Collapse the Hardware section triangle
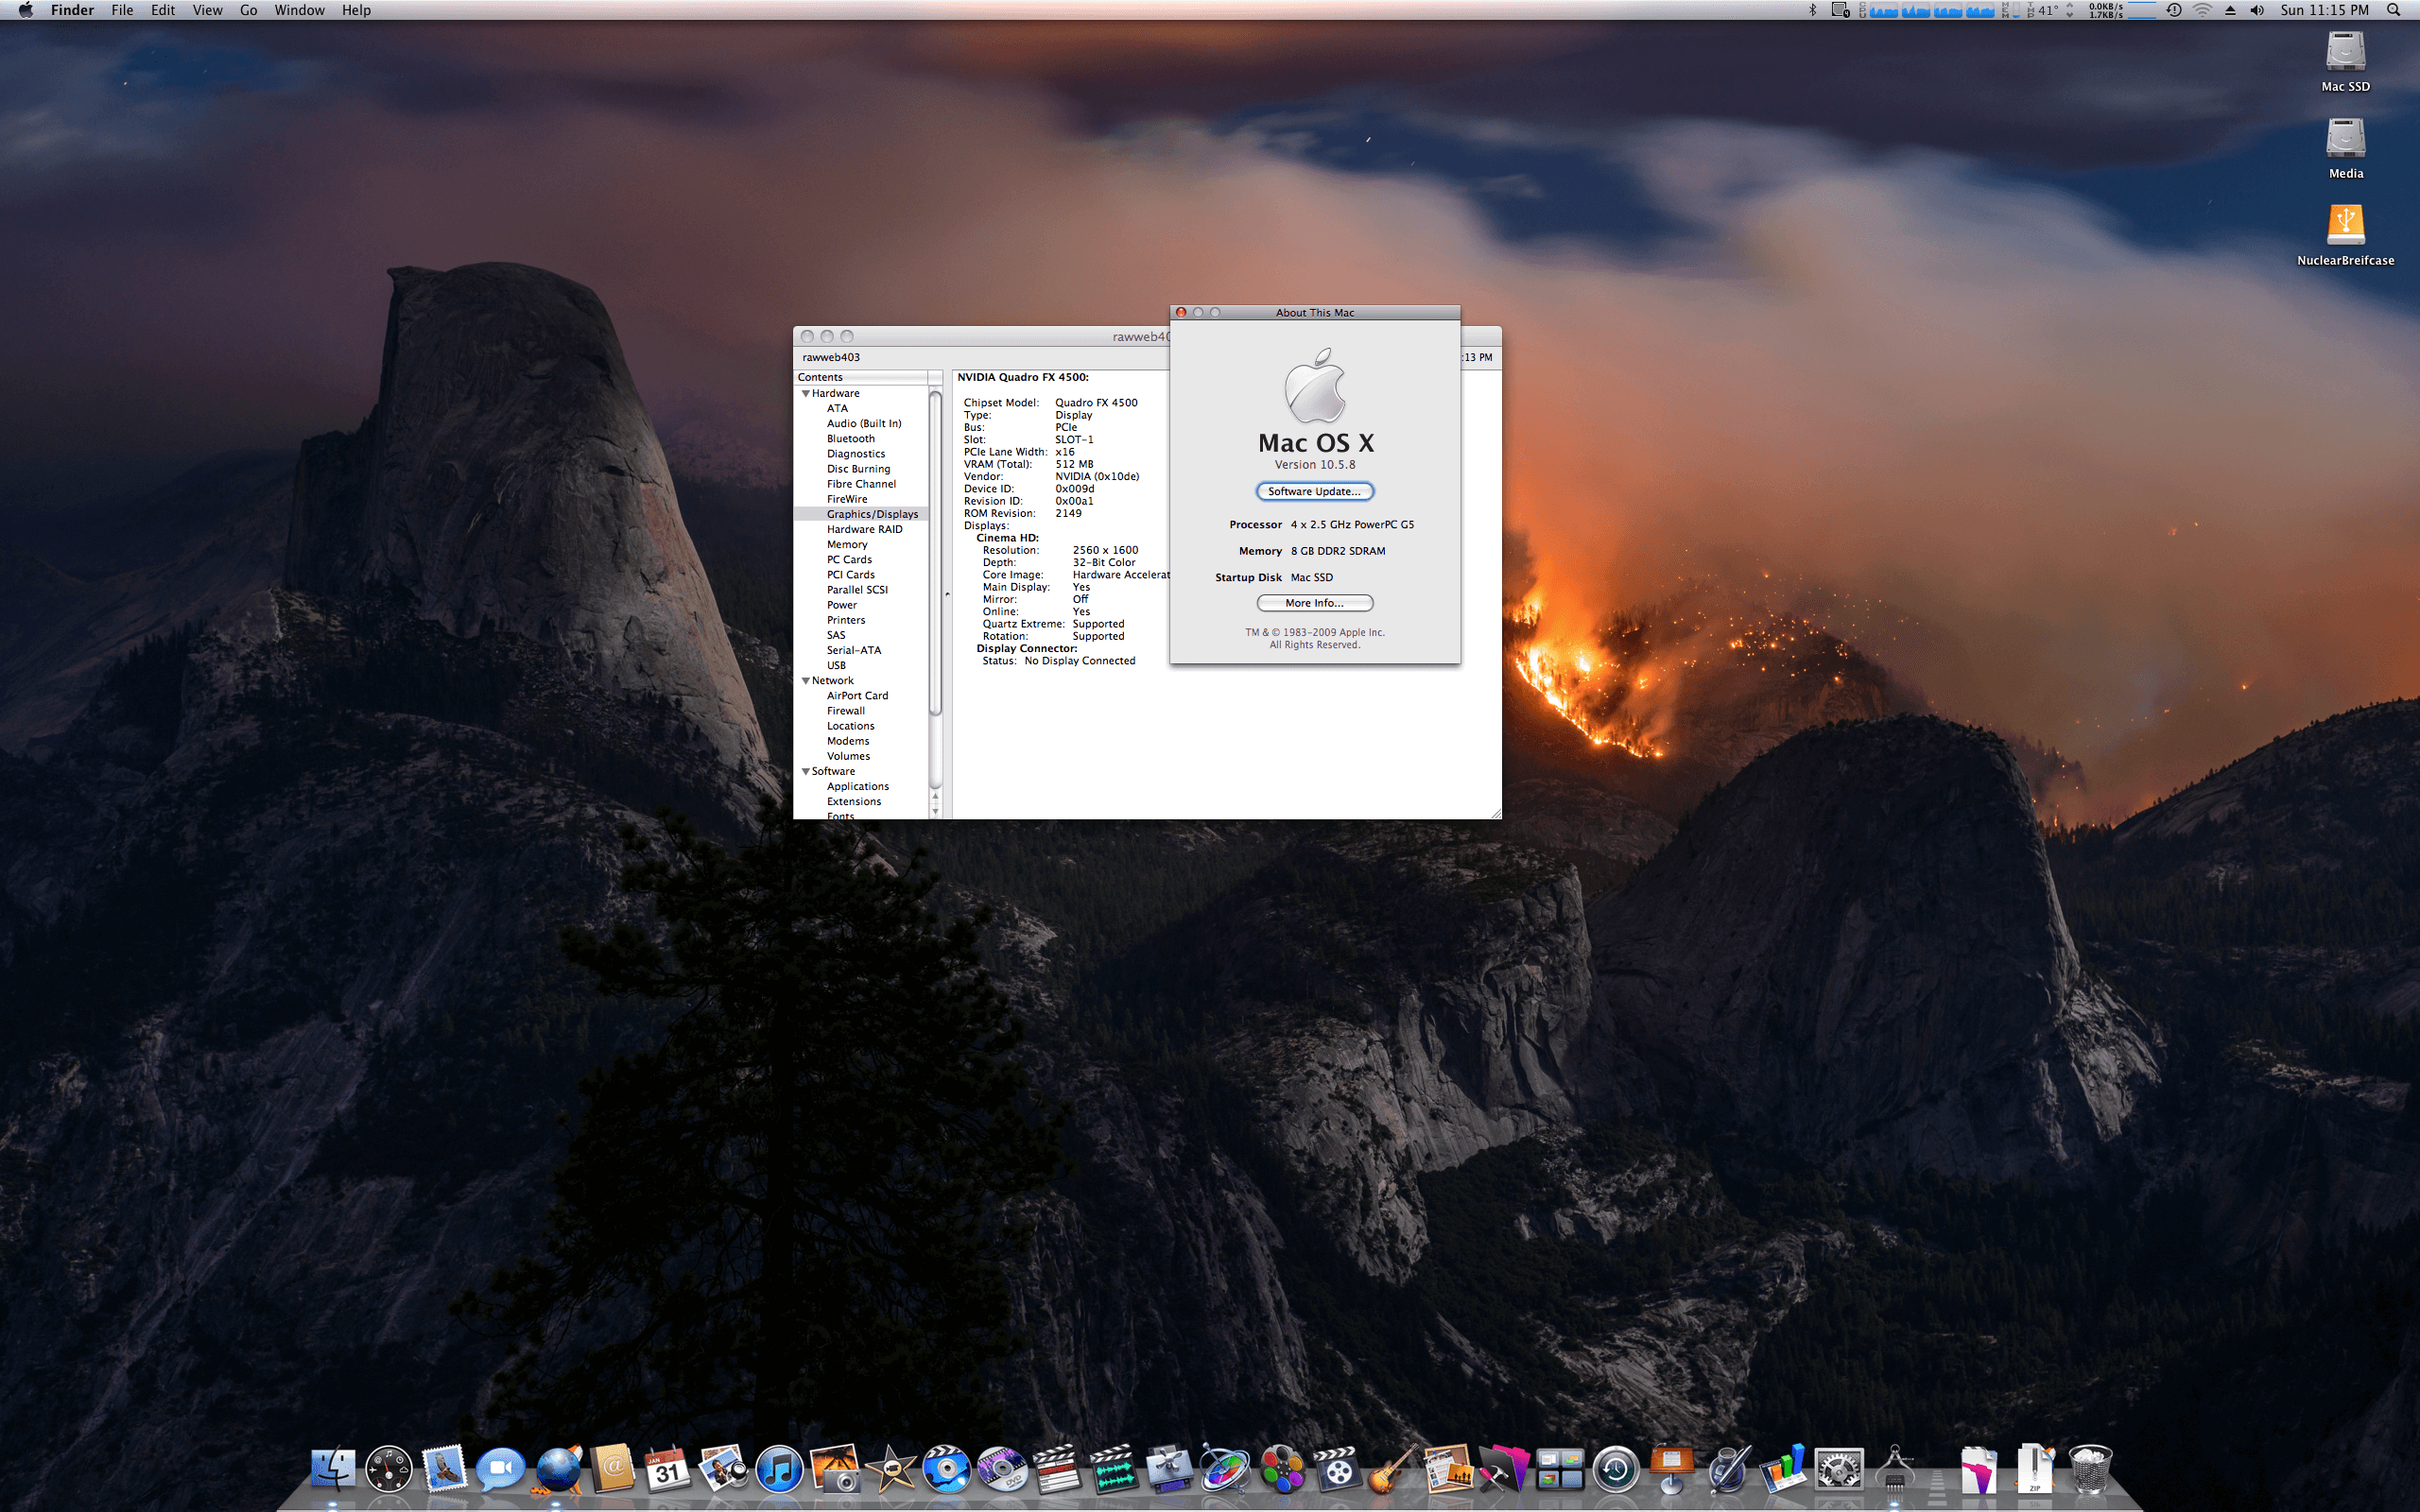 coord(805,393)
